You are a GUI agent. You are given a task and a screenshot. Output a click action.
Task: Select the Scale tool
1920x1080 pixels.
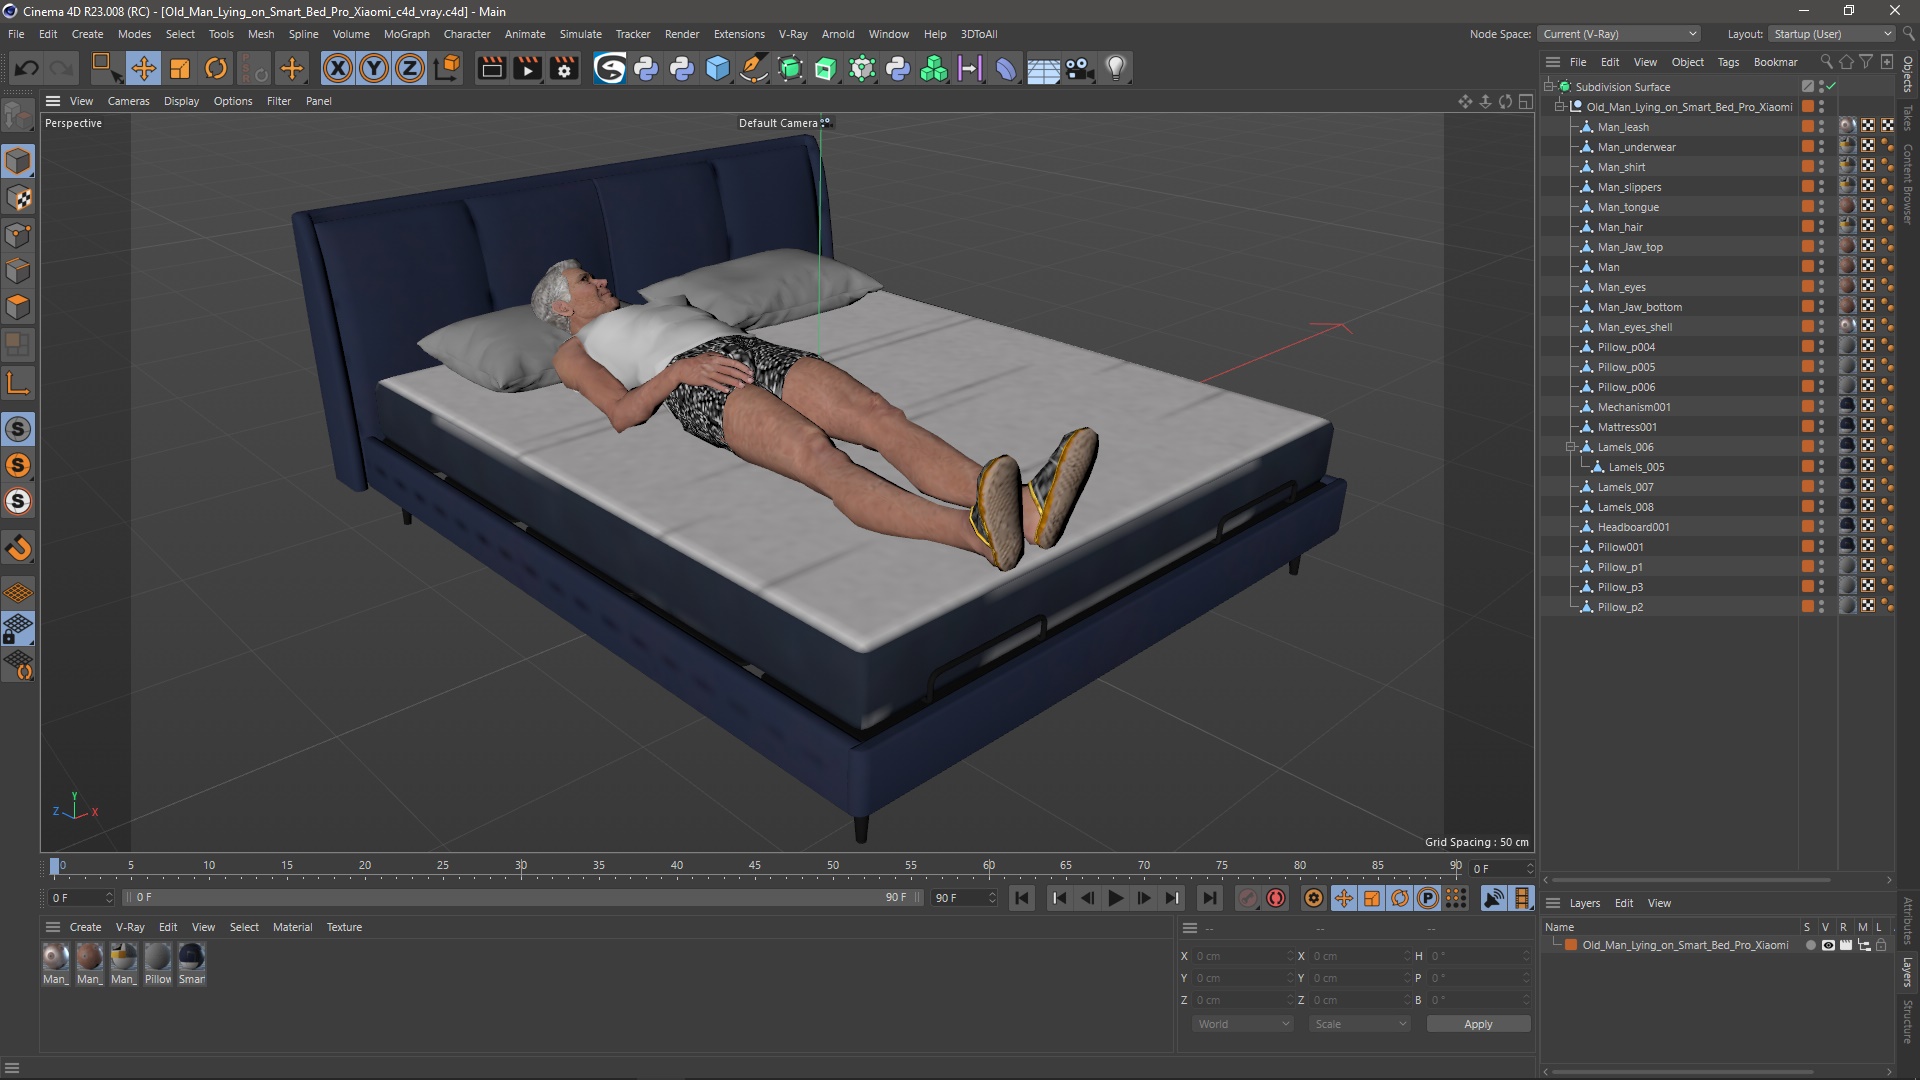click(x=180, y=68)
